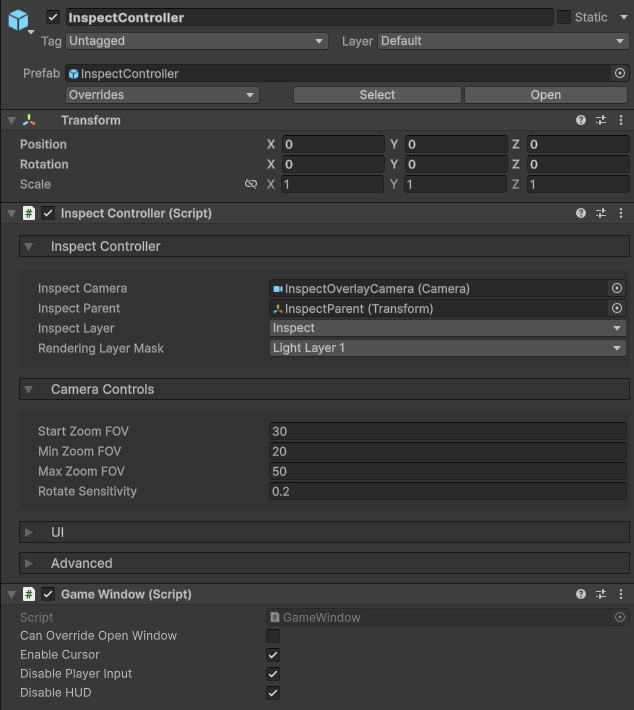The height and width of the screenshot is (710, 634).
Task: Click the prefab Open button
Action: 545,95
